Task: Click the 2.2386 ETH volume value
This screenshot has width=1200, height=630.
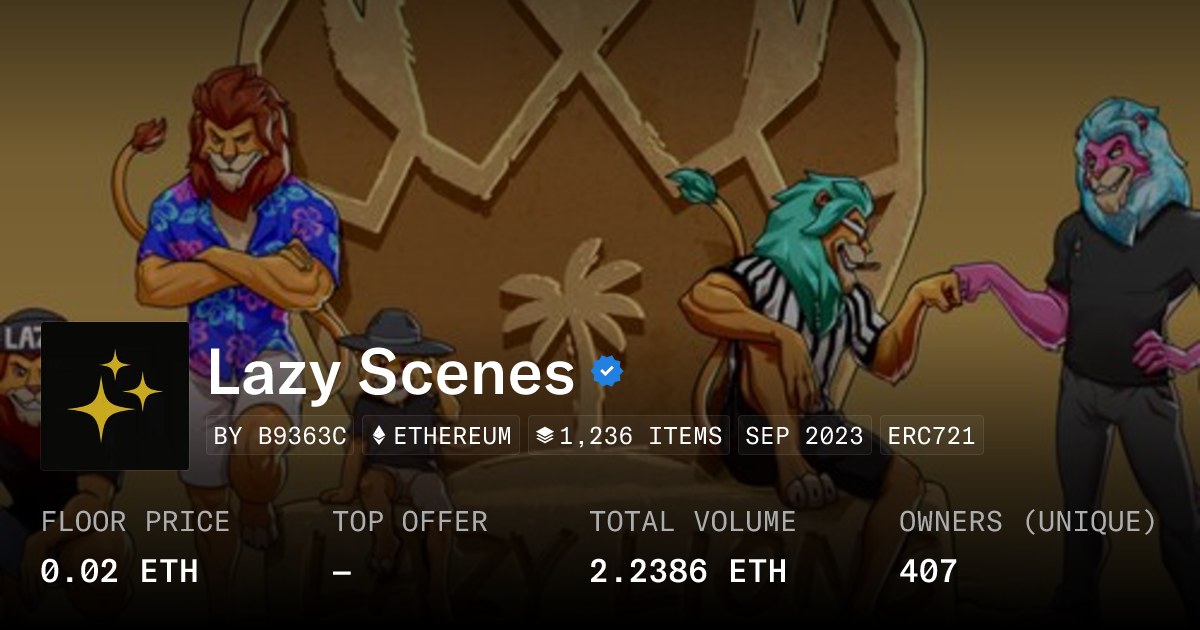Action: (688, 572)
